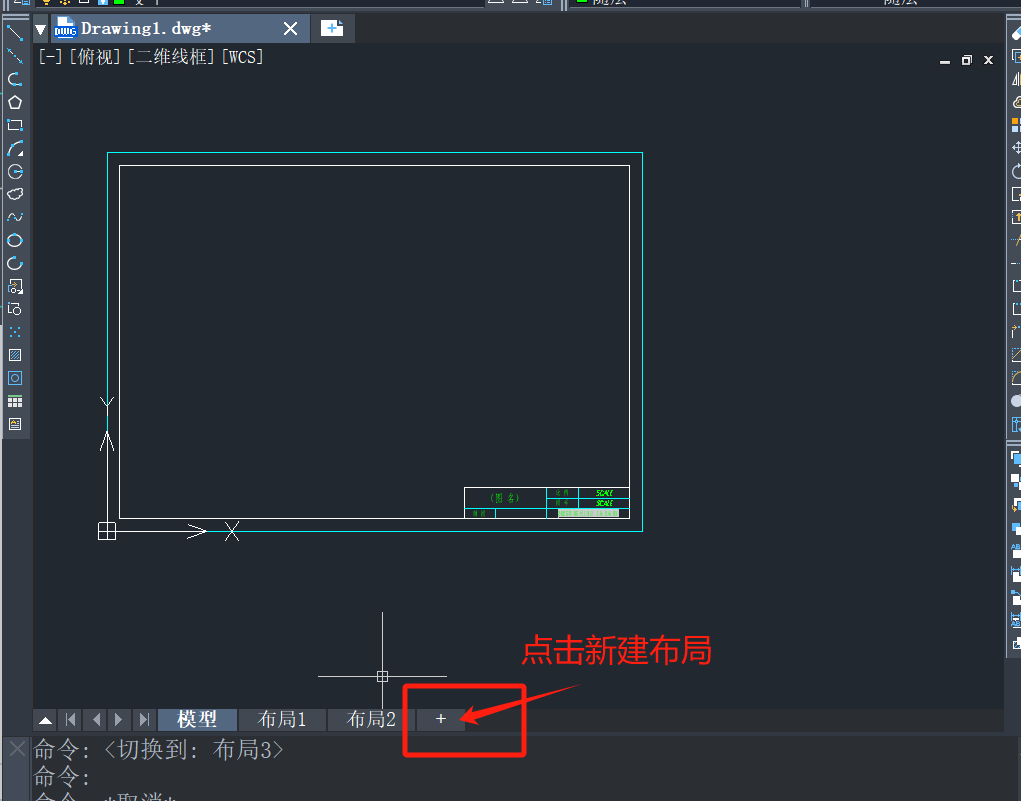Switch to the 布局2 layout tab

371,719
